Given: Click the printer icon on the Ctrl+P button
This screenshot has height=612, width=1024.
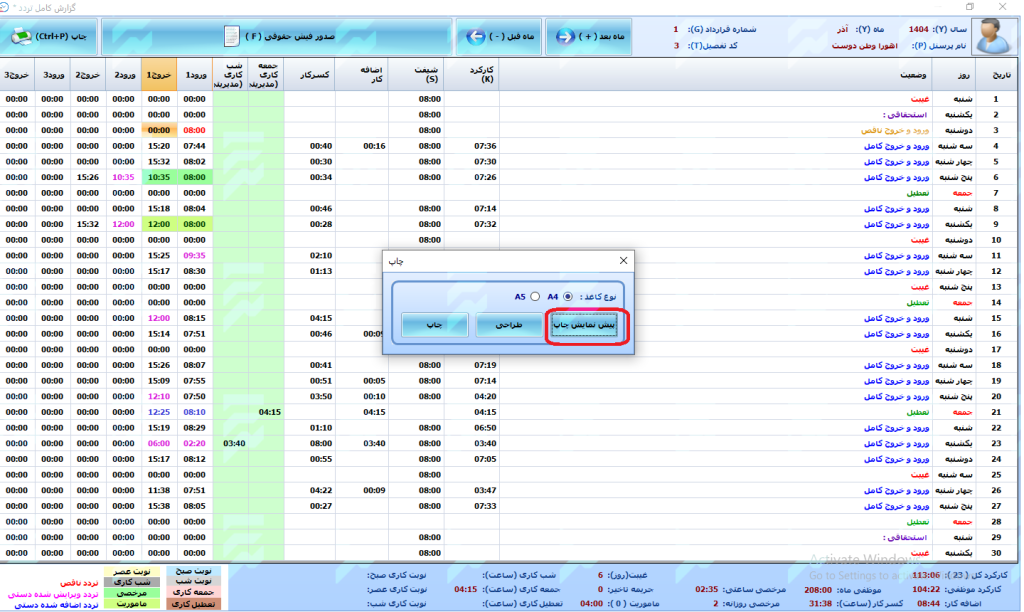Looking at the screenshot, I should click(21, 36).
